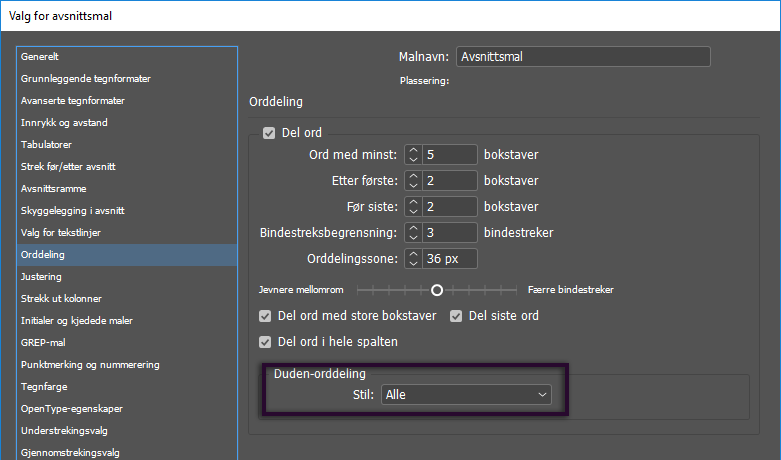Click the Orddelingssone stepper arrows

(x=413, y=259)
